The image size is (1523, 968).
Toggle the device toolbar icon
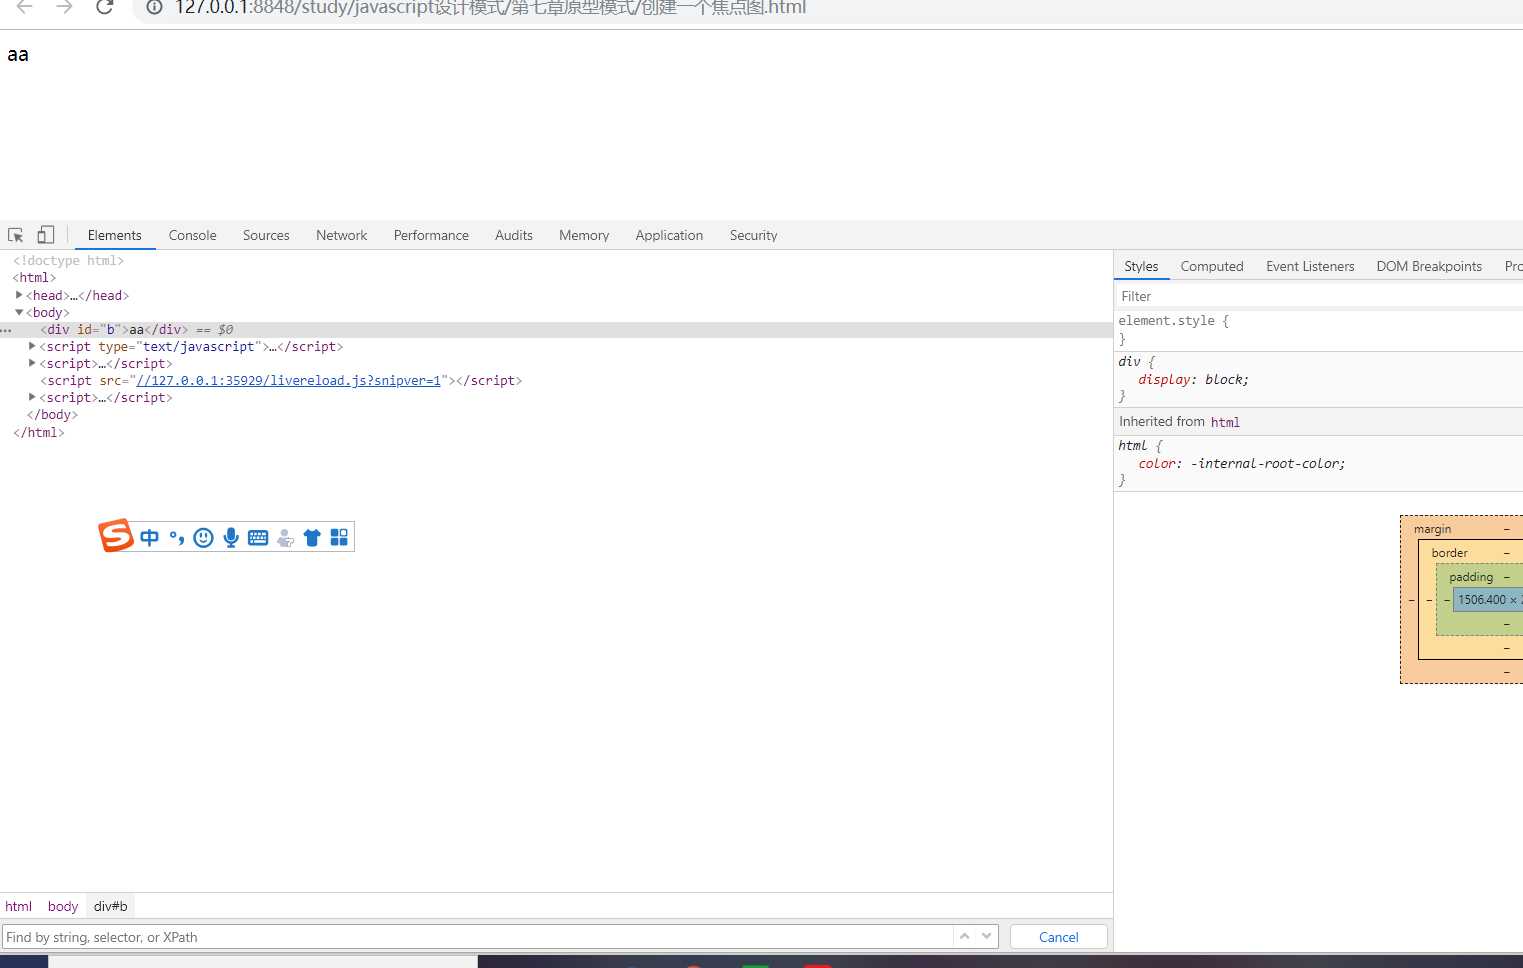point(46,235)
